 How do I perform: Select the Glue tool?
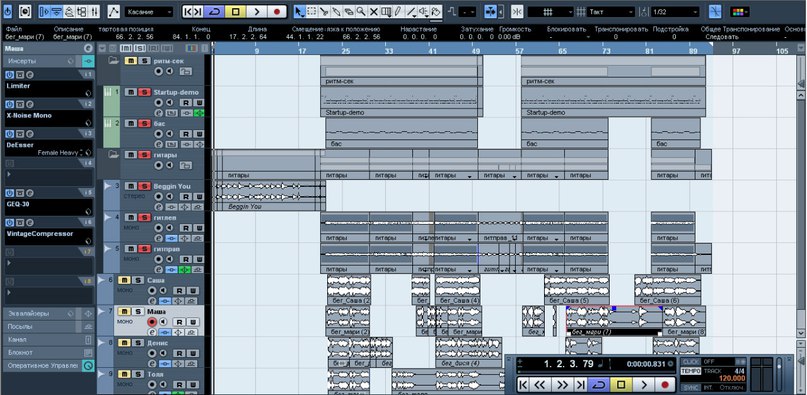[x=337, y=11]
